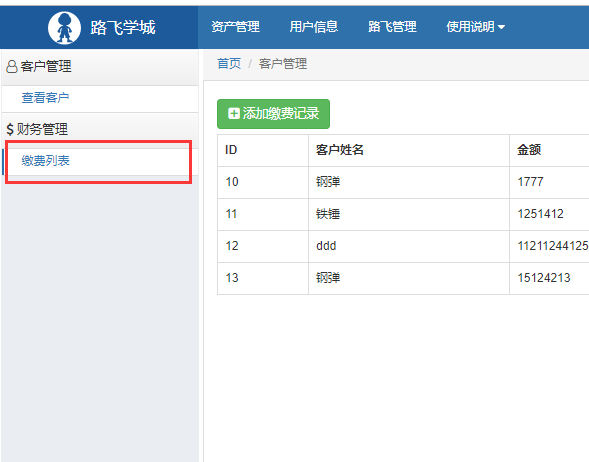
Task: Open 资产管理 in the top navigation
Action: (x=236, y=27)
